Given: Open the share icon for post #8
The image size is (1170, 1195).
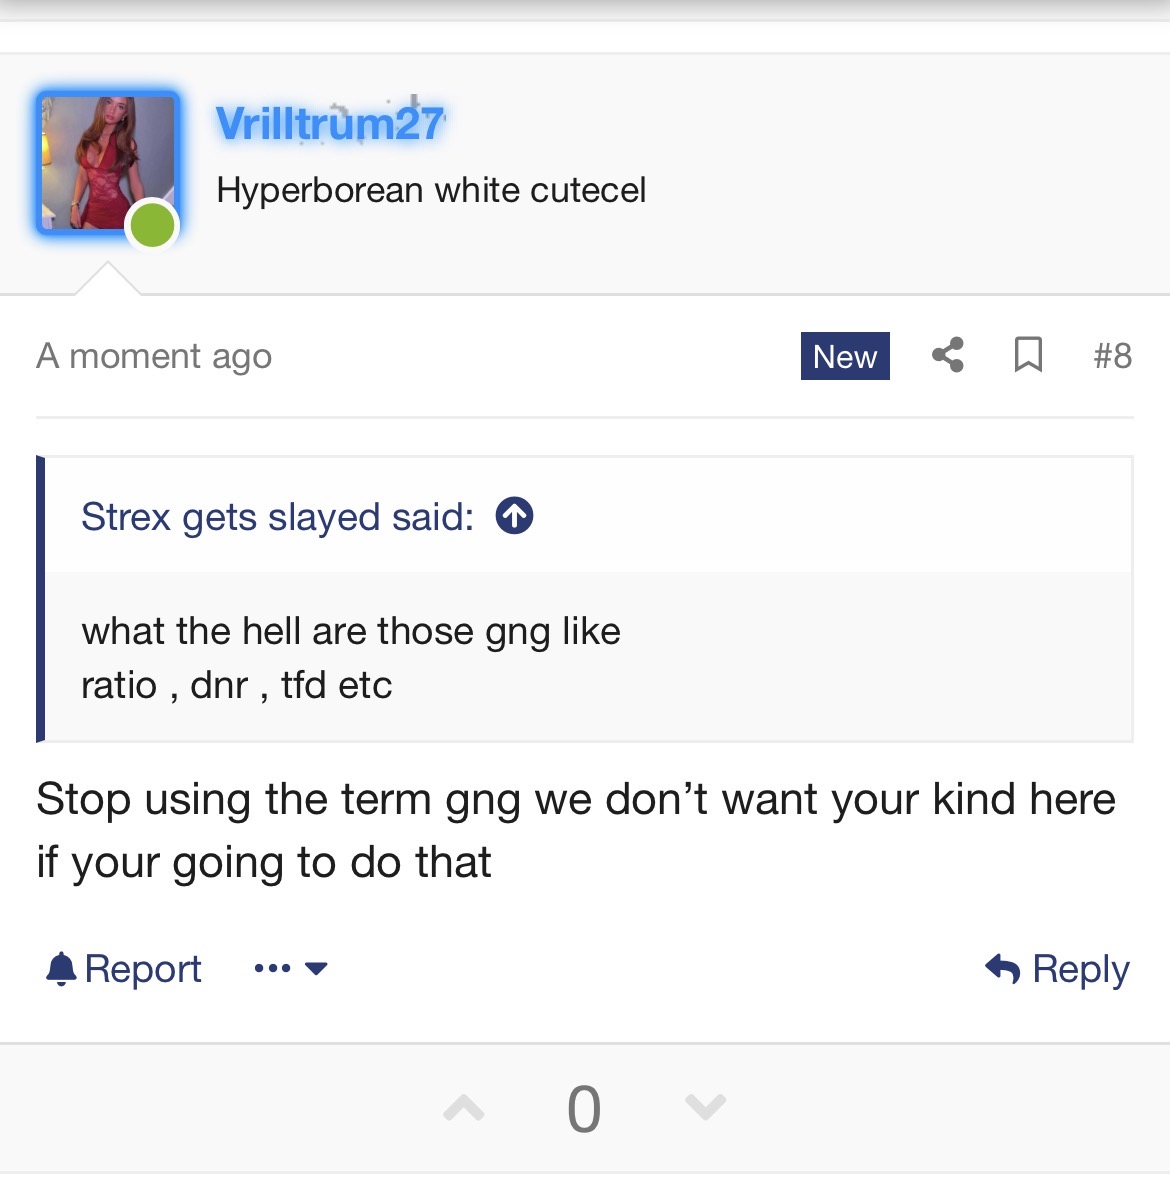Looking at the screenshot, I should [x=947, y=355].
